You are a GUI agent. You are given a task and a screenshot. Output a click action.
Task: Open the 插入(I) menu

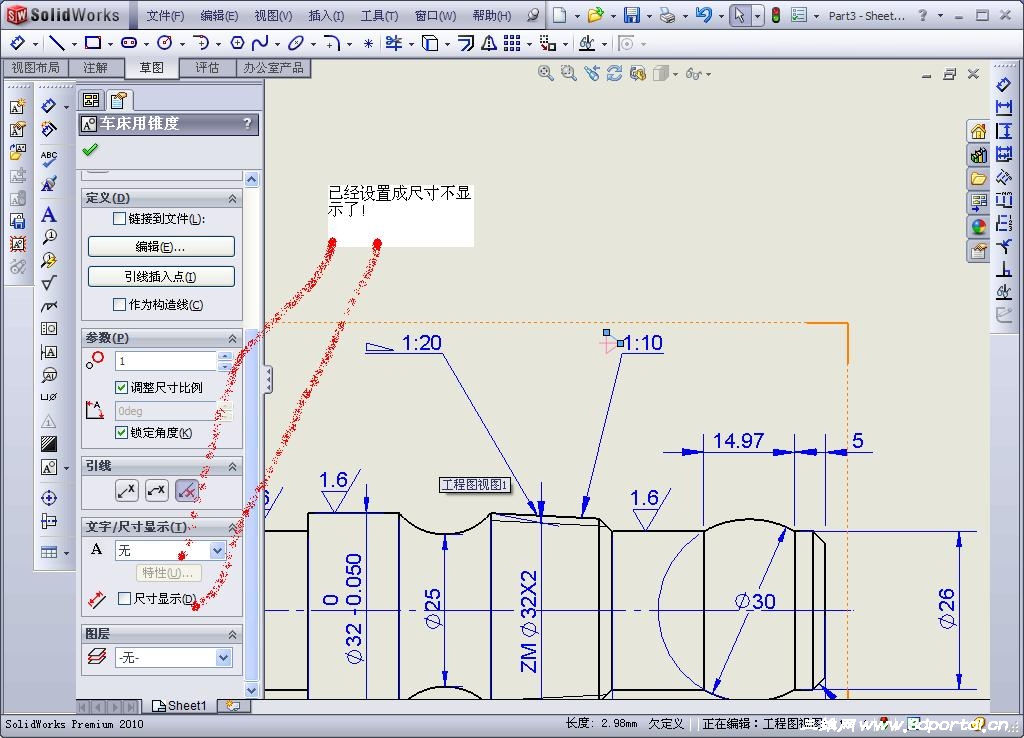326,16
